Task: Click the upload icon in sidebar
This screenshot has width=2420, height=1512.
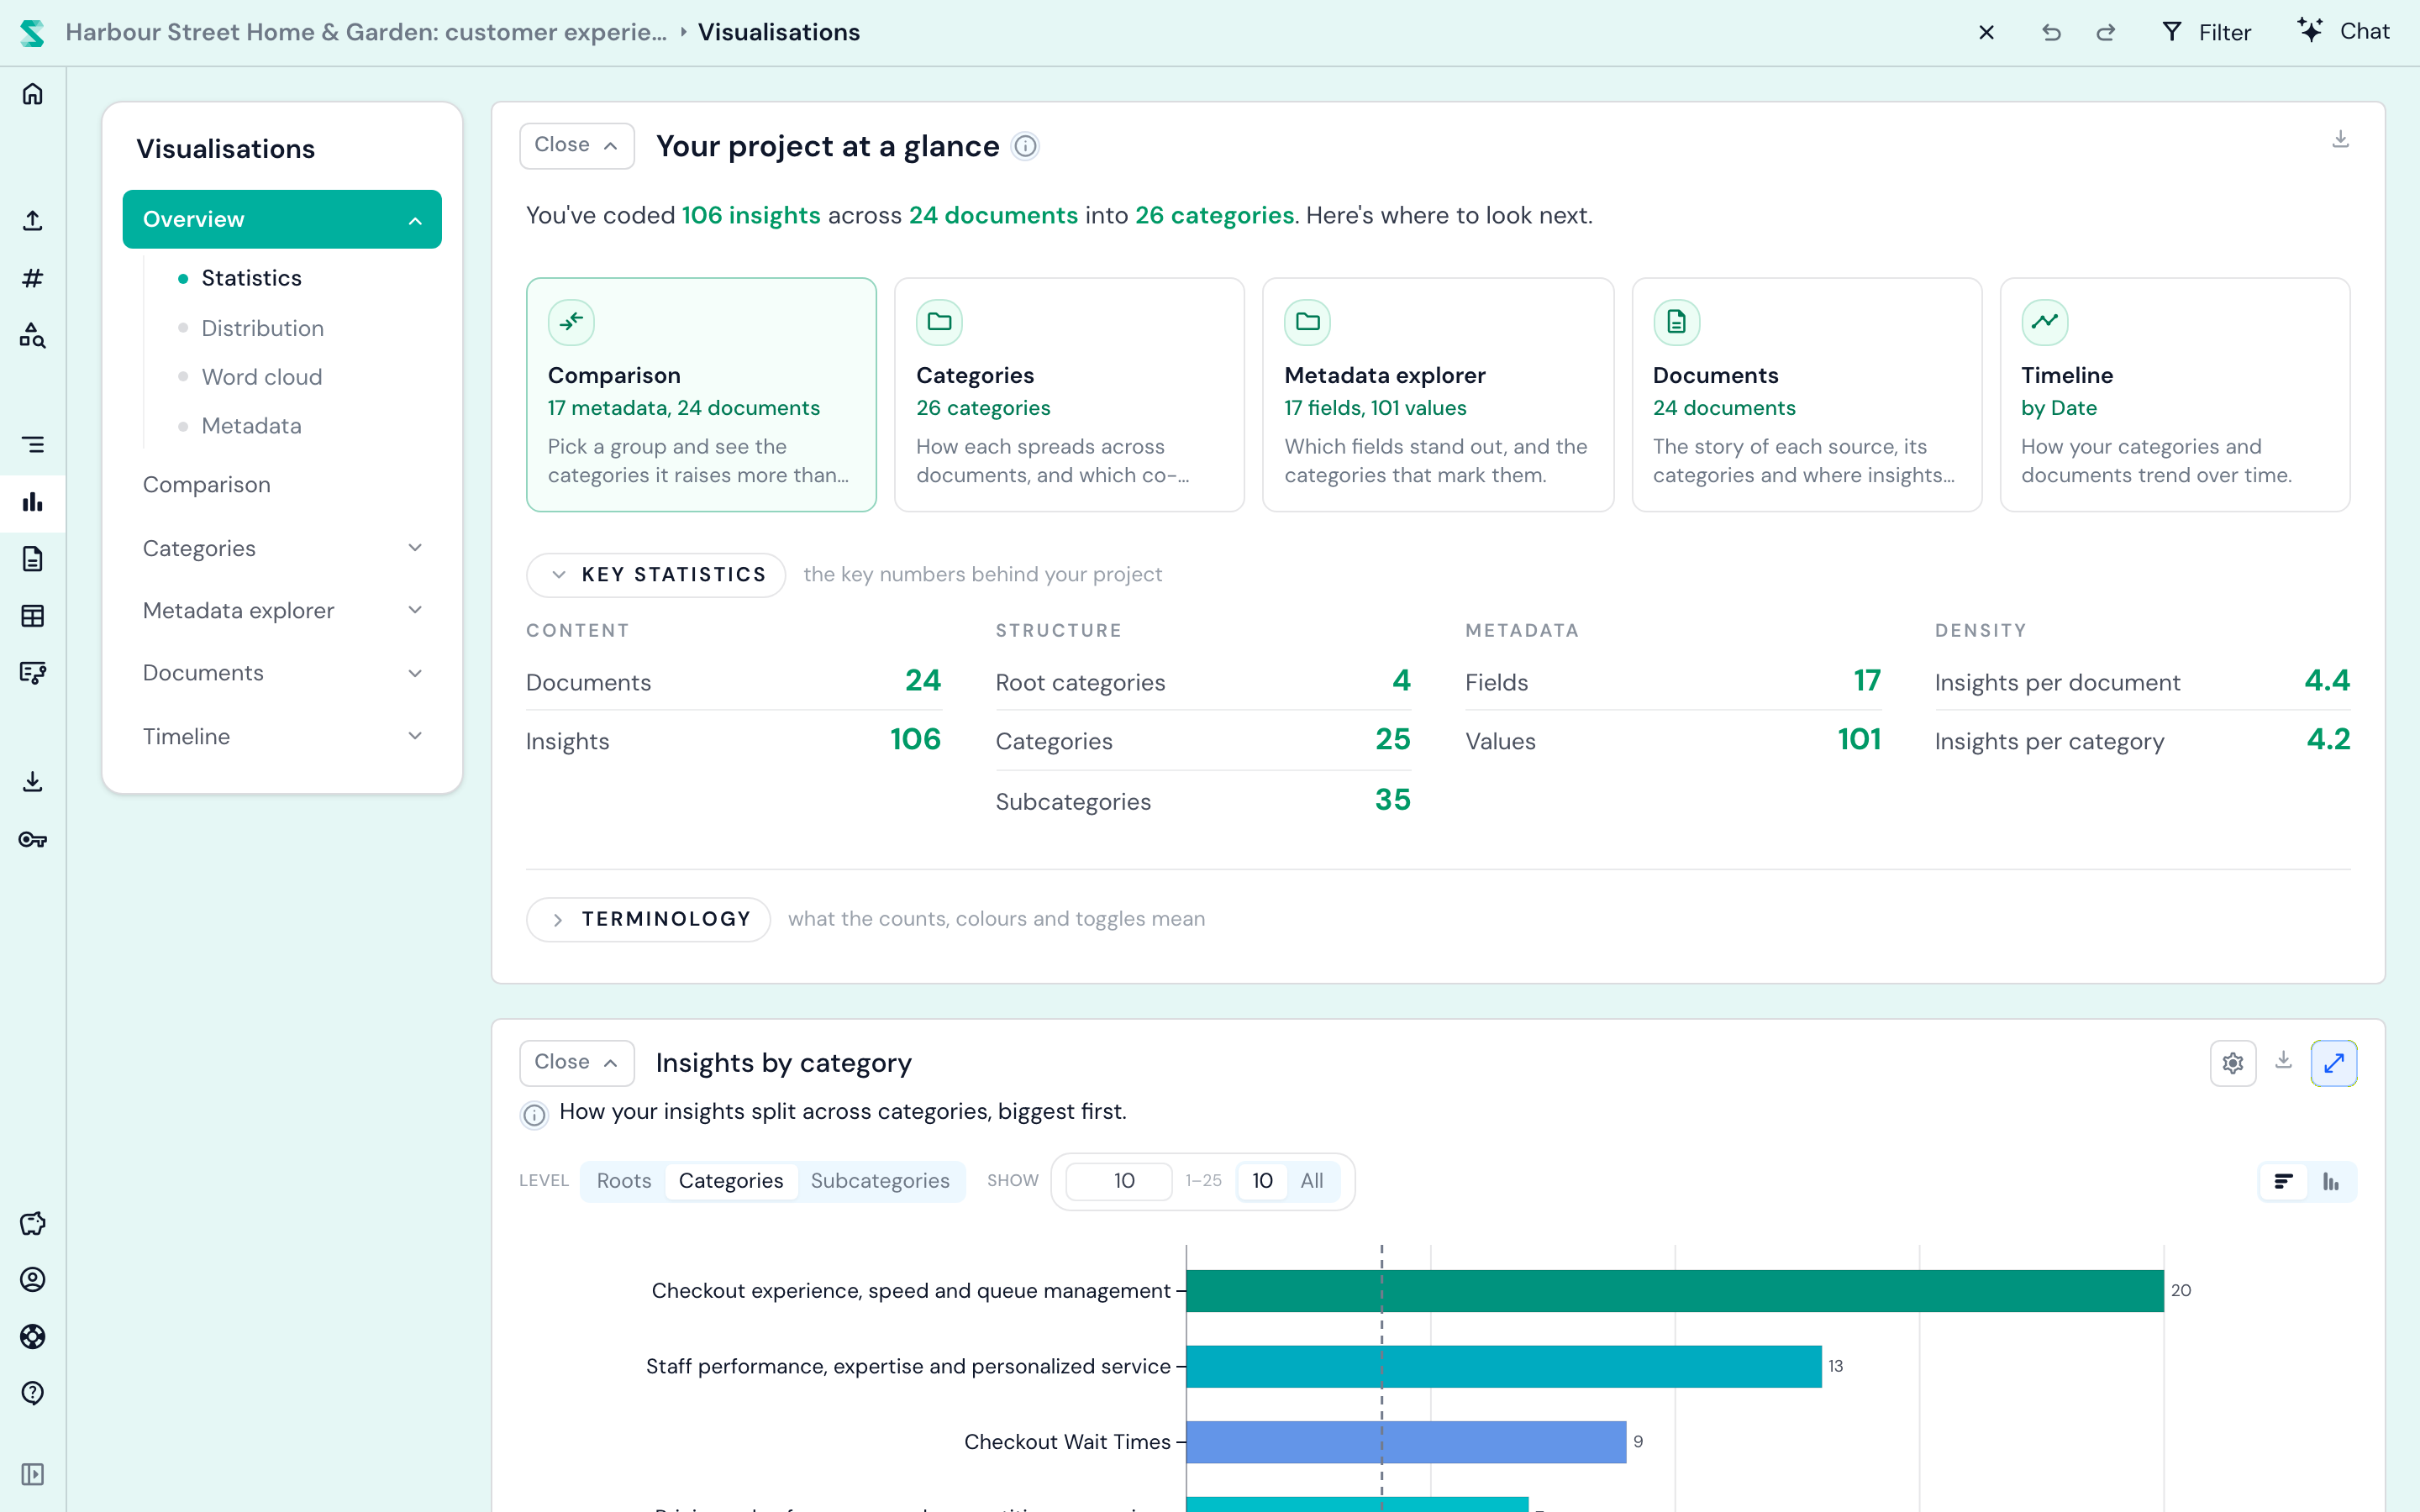Action: [33, 220]
